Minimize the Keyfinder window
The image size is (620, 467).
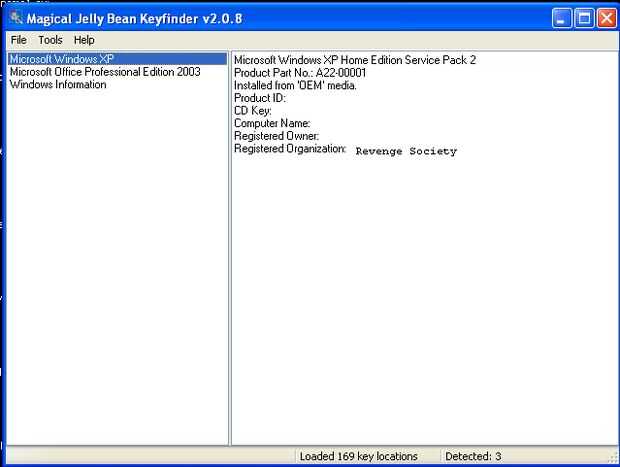(x=561, y=18)
